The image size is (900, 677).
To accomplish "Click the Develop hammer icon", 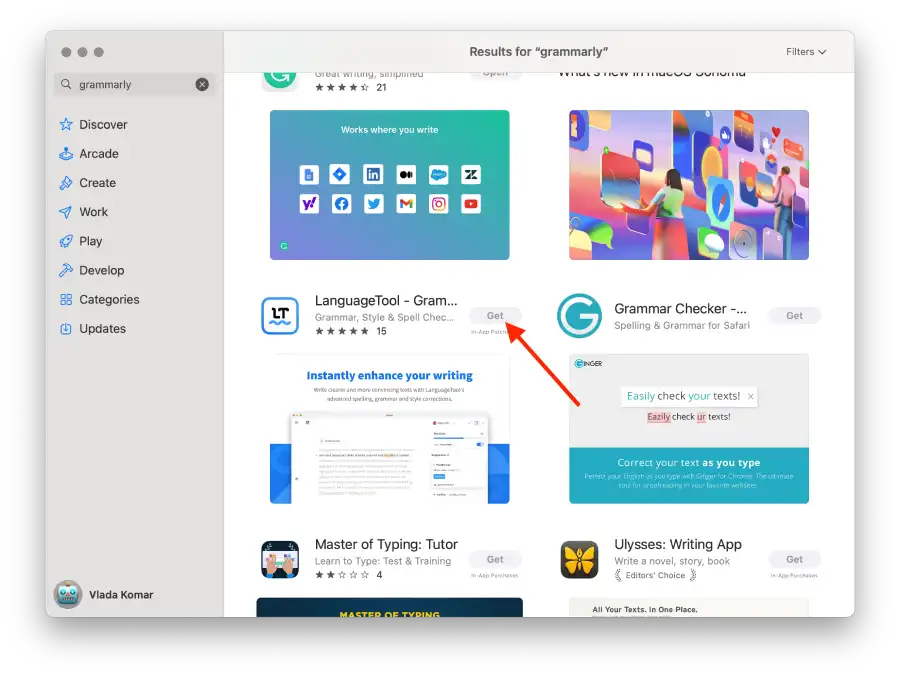I will coord(66,270).
